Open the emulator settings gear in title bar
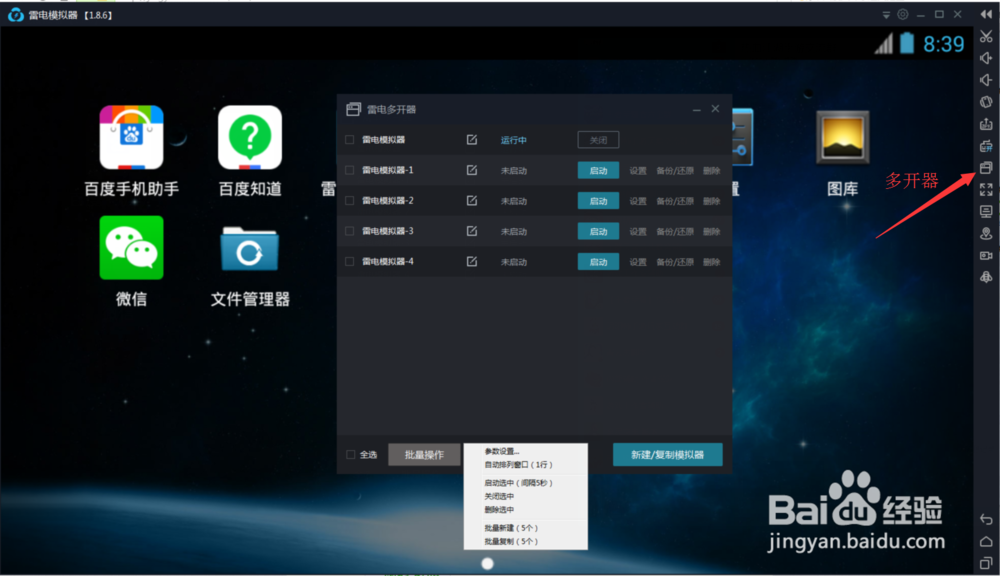This screenshot has height=576, width=1000. tap(903, 14)
